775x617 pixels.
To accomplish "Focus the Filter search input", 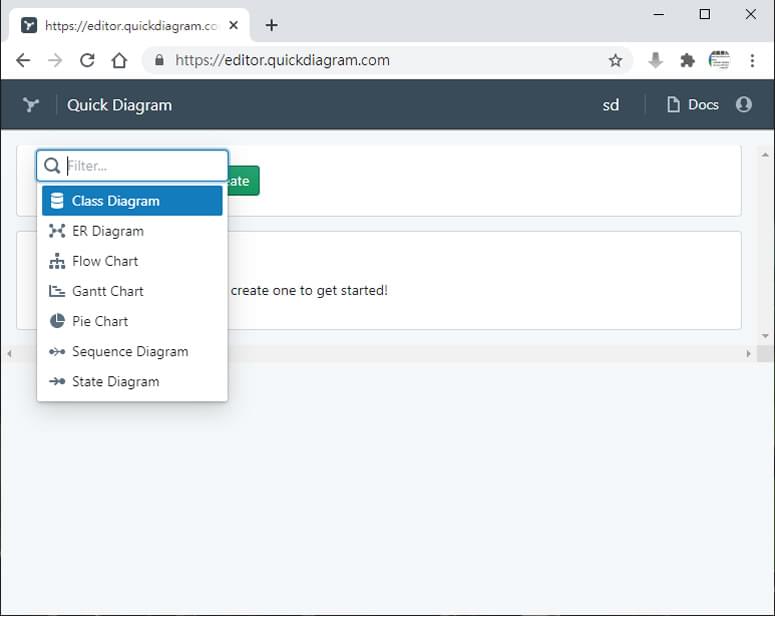I will [x=132, y=166].
